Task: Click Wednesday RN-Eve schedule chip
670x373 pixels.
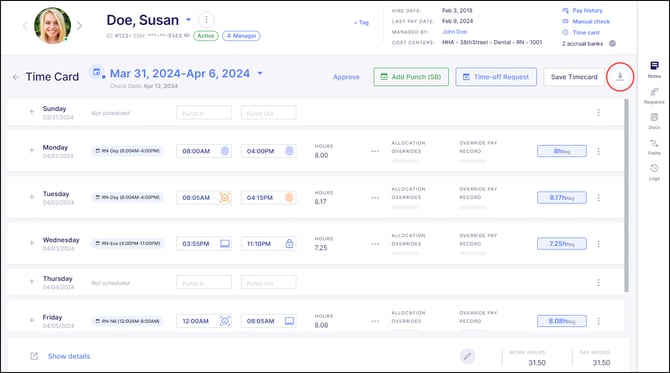Action: pos(127,244)
